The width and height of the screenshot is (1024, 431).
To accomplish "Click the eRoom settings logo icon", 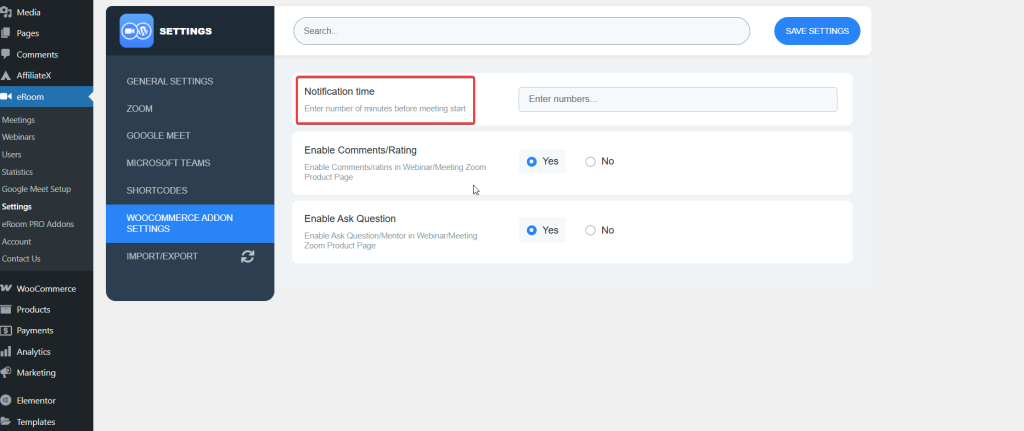I will [136, 31].
